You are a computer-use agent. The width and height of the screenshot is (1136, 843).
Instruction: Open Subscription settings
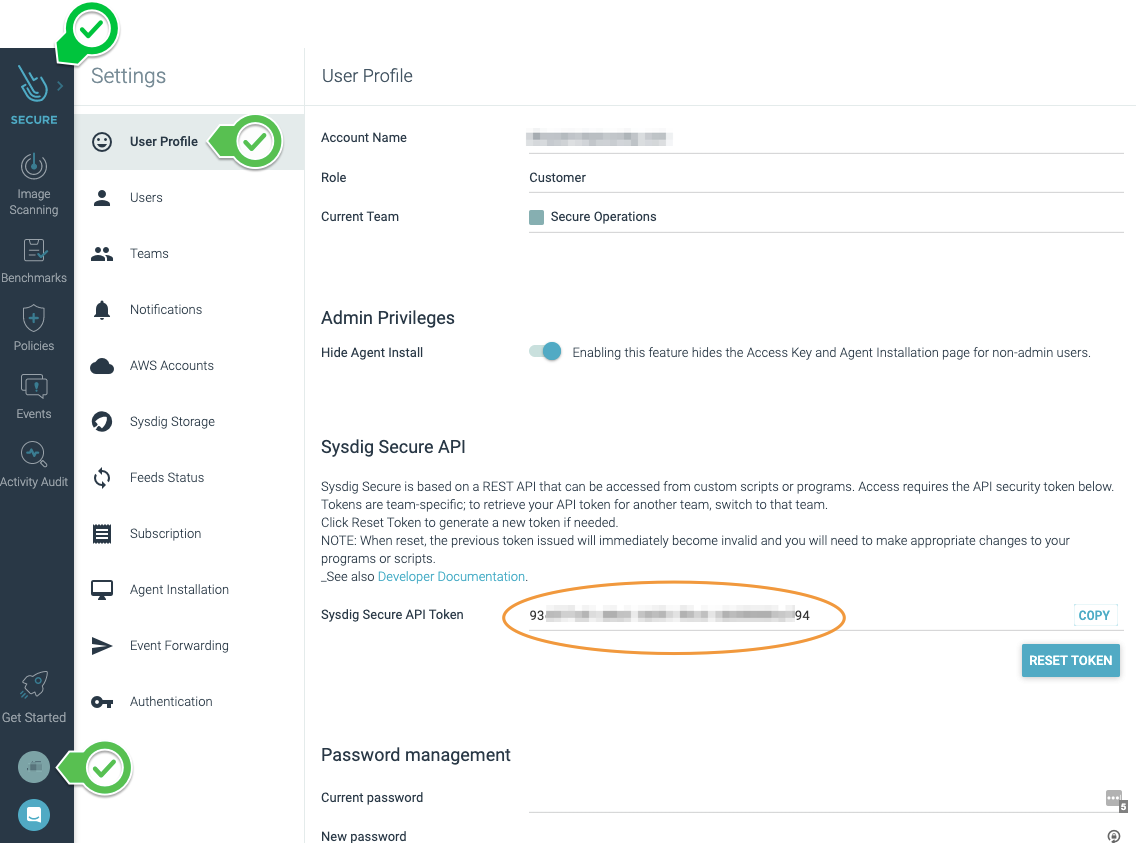[189, 534]
